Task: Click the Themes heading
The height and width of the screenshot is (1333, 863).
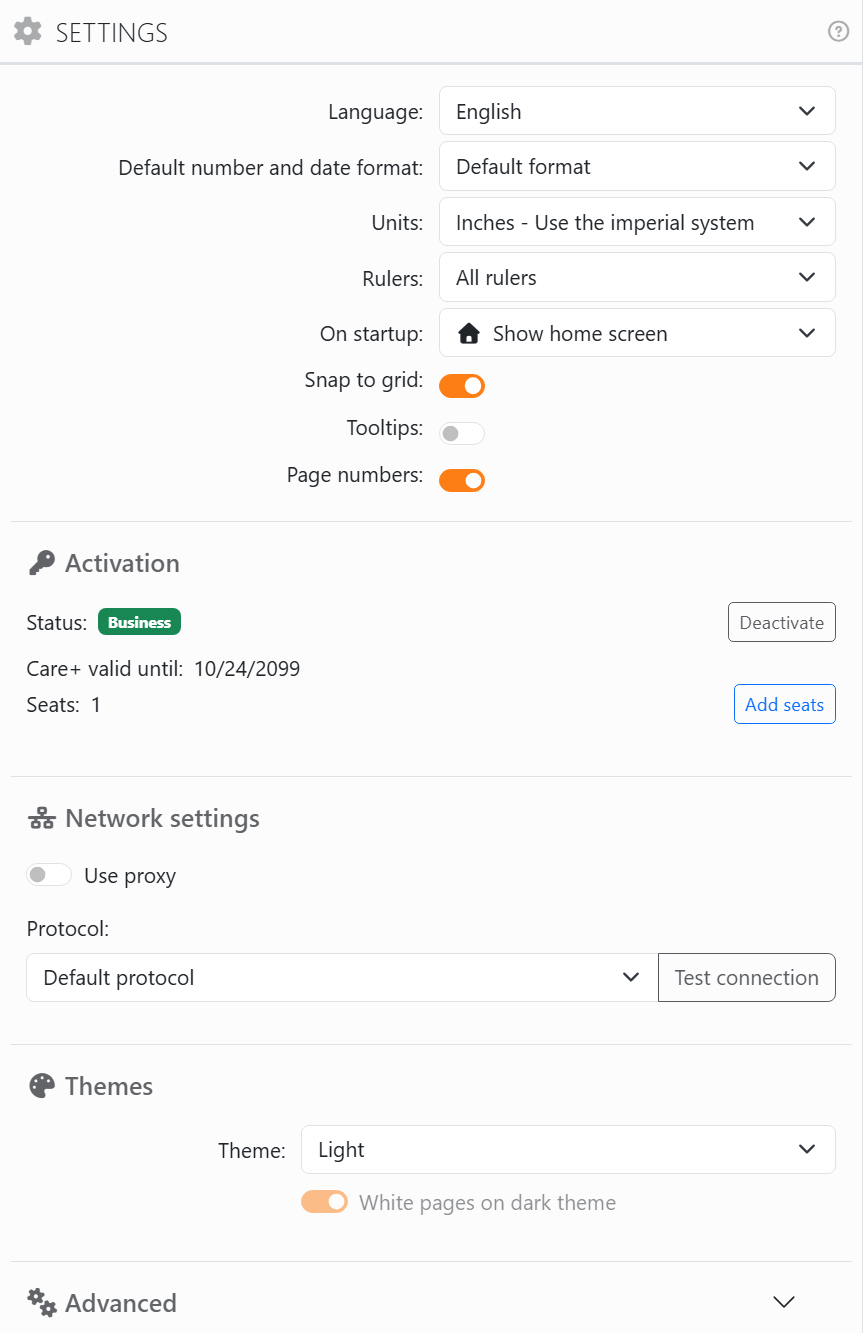Action: coord(109,1086)
